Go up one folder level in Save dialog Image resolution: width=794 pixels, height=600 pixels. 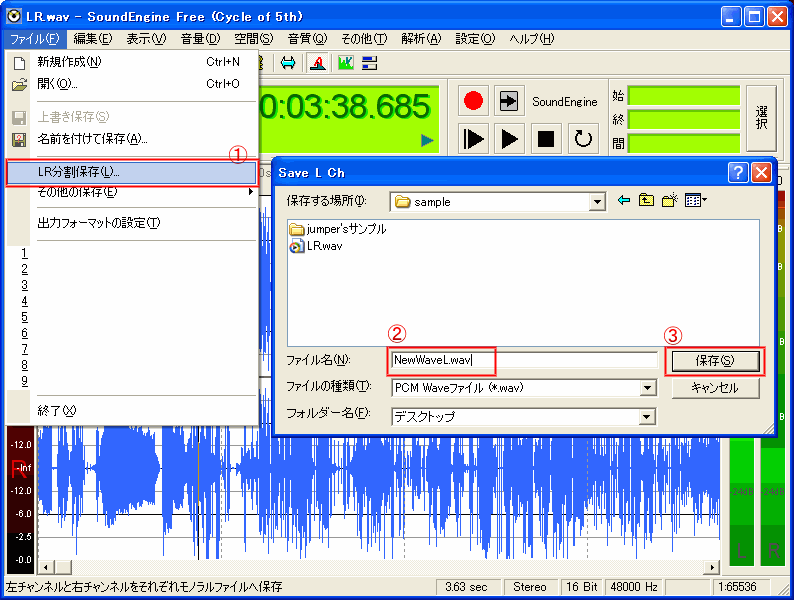pyautogui.click(x=647, y=201)
